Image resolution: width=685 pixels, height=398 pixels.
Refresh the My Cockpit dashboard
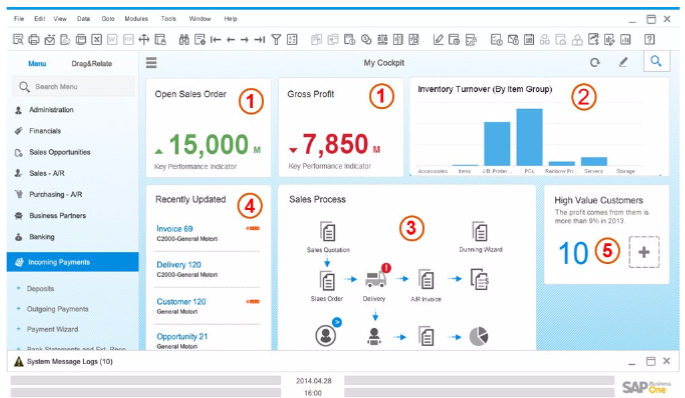click(595, 62)
